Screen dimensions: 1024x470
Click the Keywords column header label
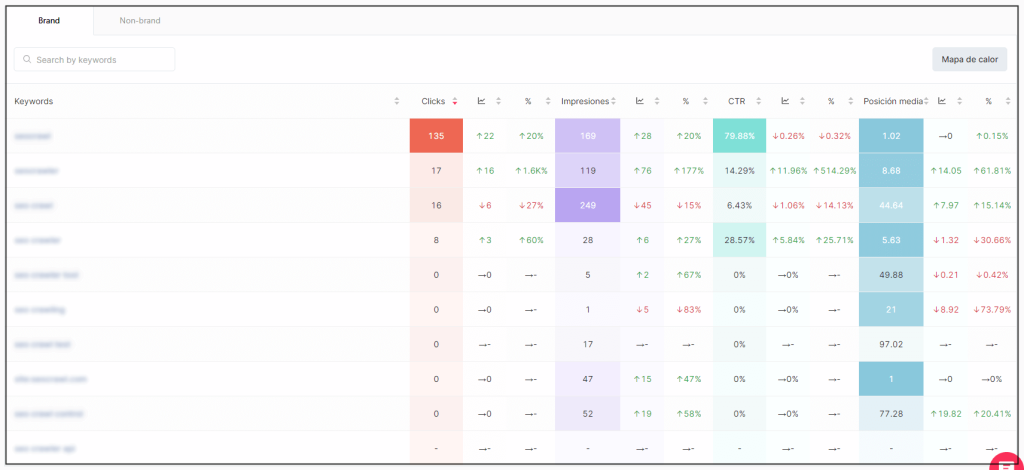pyautogui.click(x=34, y=101)
